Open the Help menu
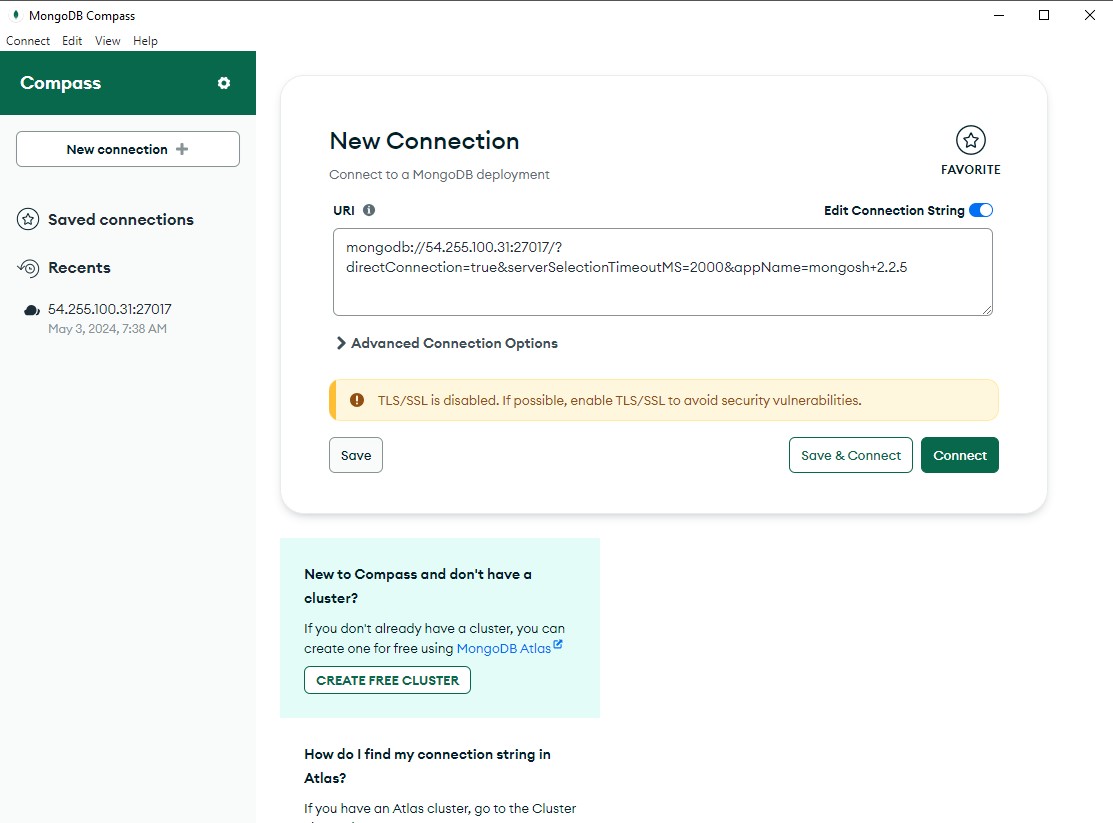 tap(145, 41)
